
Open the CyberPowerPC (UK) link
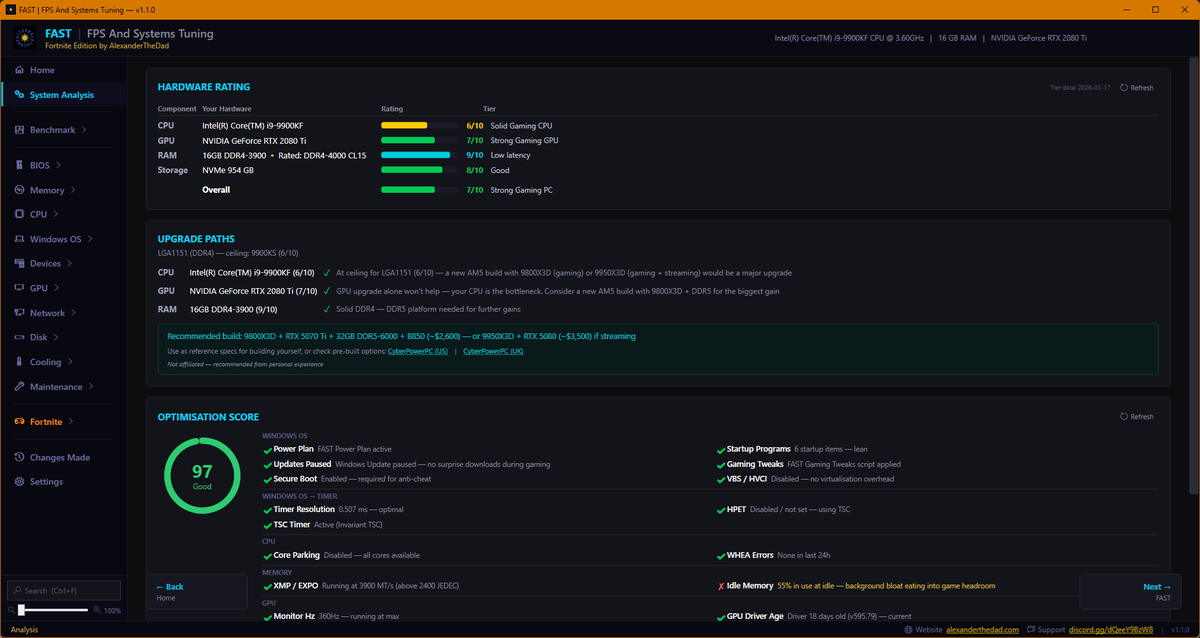pyautogui.click(x=493, y=351)
